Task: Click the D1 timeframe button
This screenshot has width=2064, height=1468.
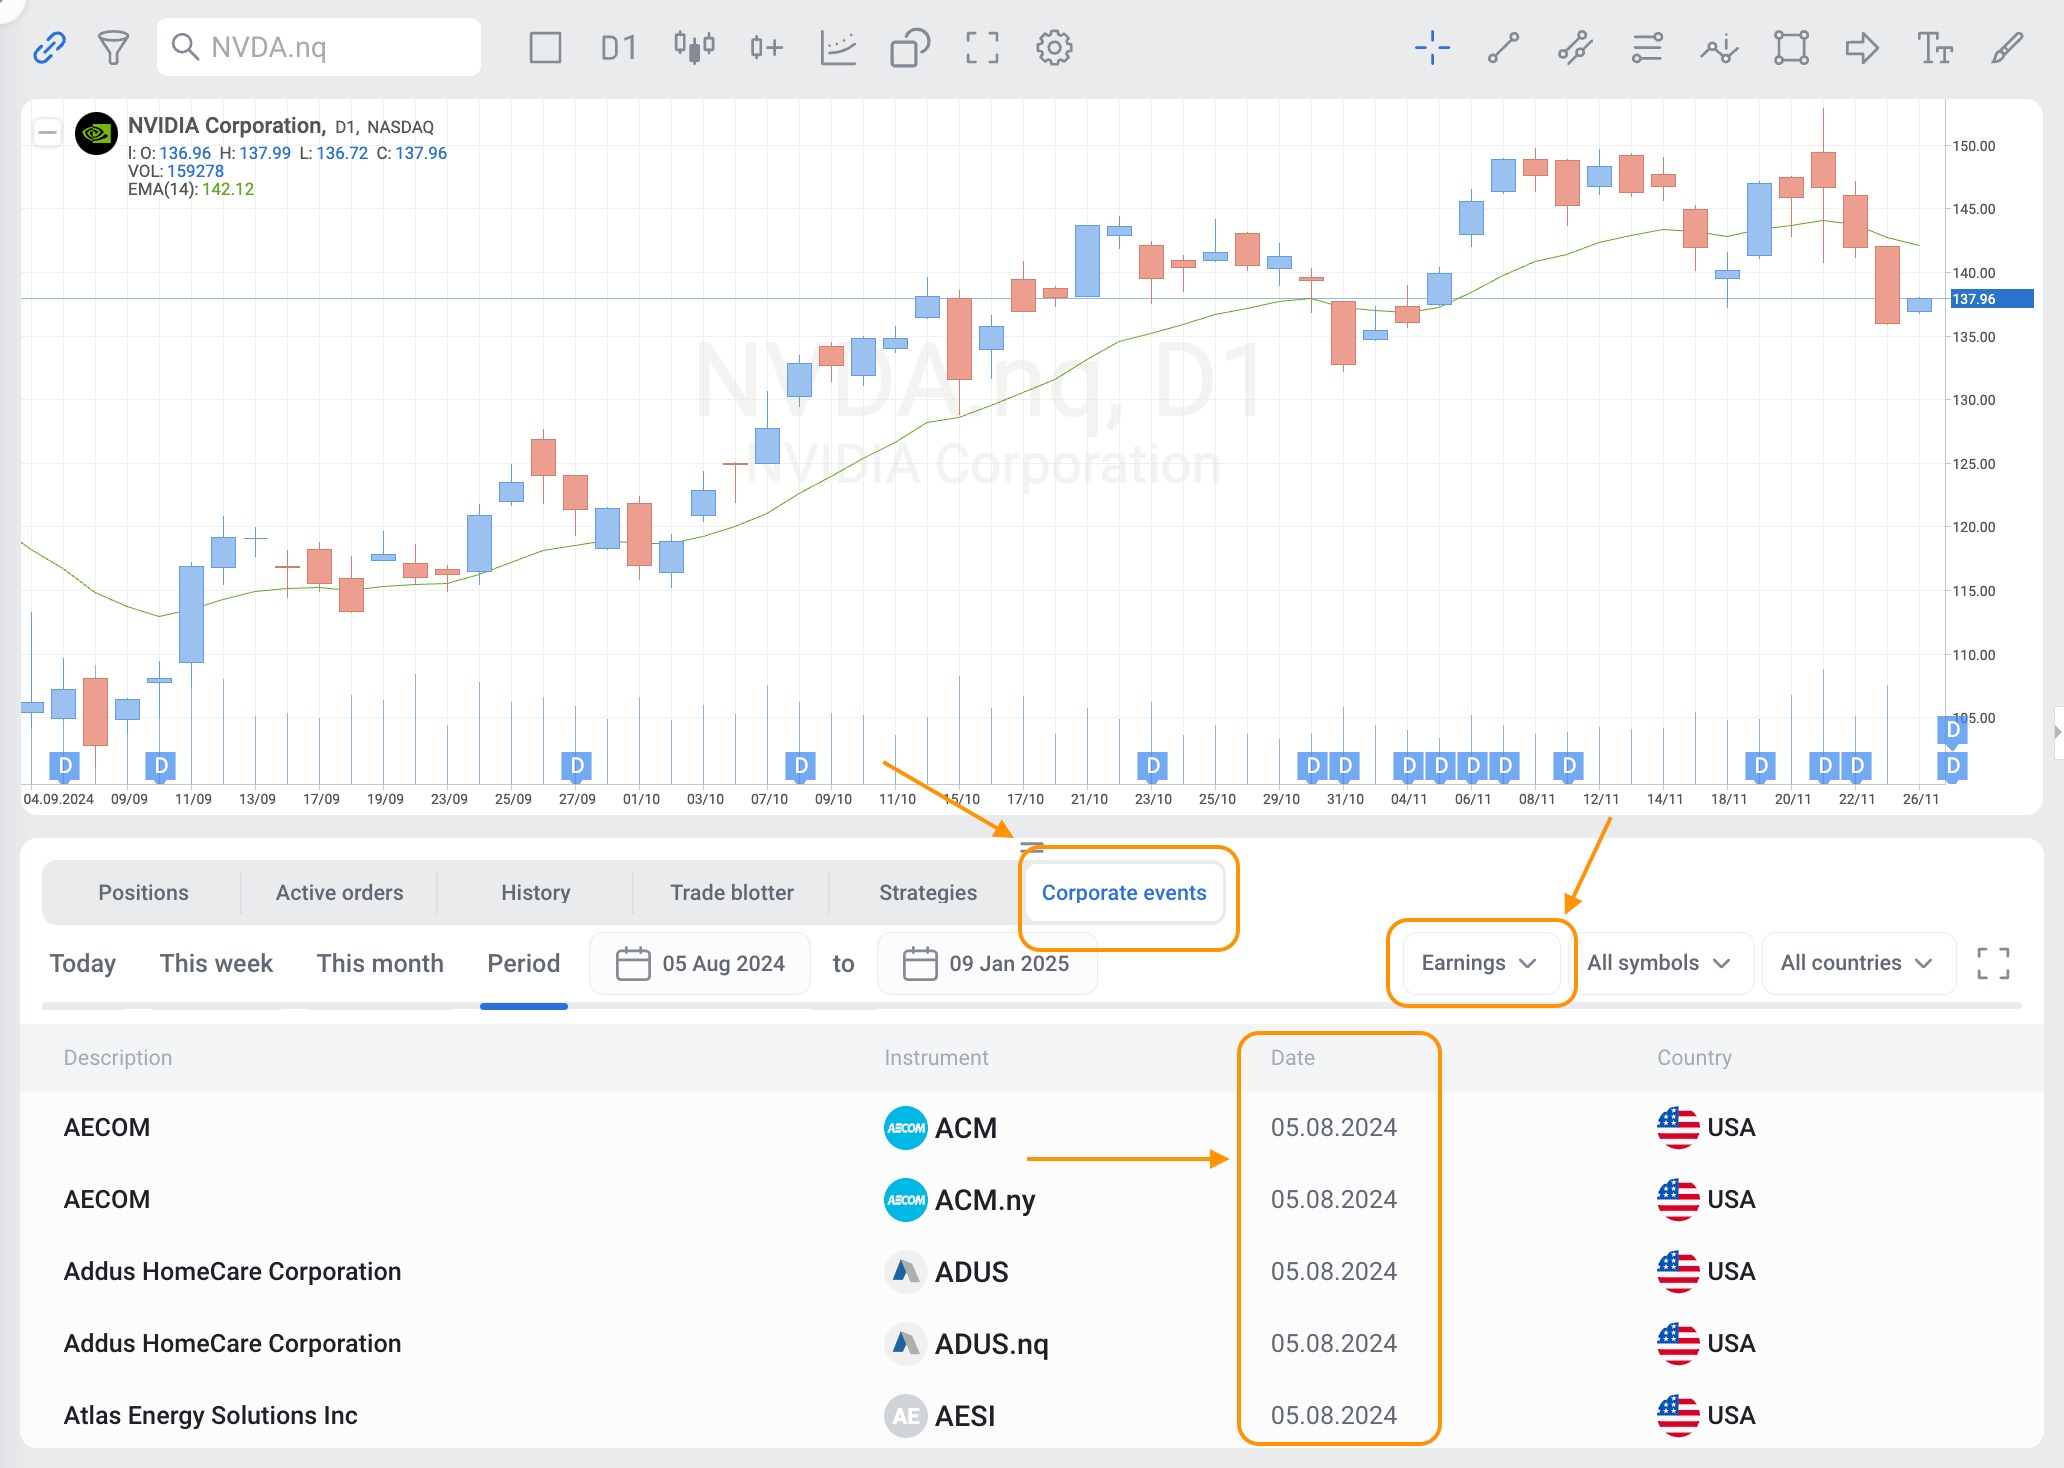Action: click(618, 47)
